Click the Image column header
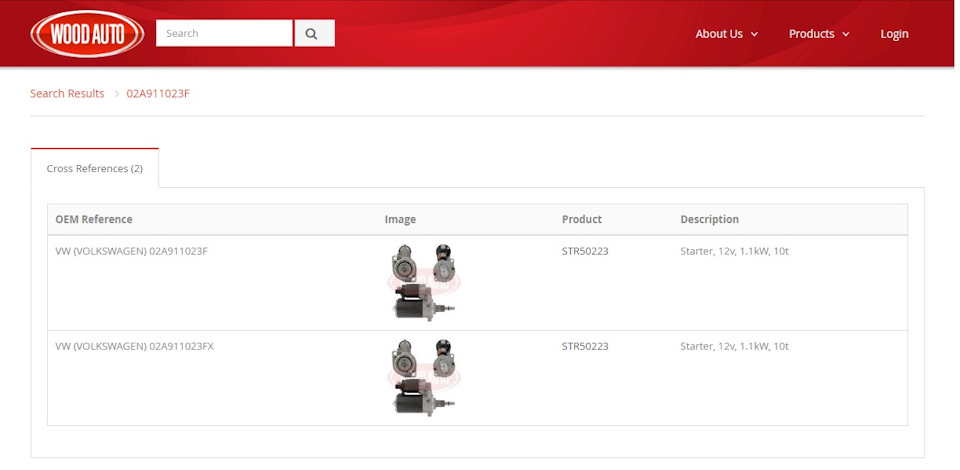The width and height of the screenshot is (960, 470). 400,219
